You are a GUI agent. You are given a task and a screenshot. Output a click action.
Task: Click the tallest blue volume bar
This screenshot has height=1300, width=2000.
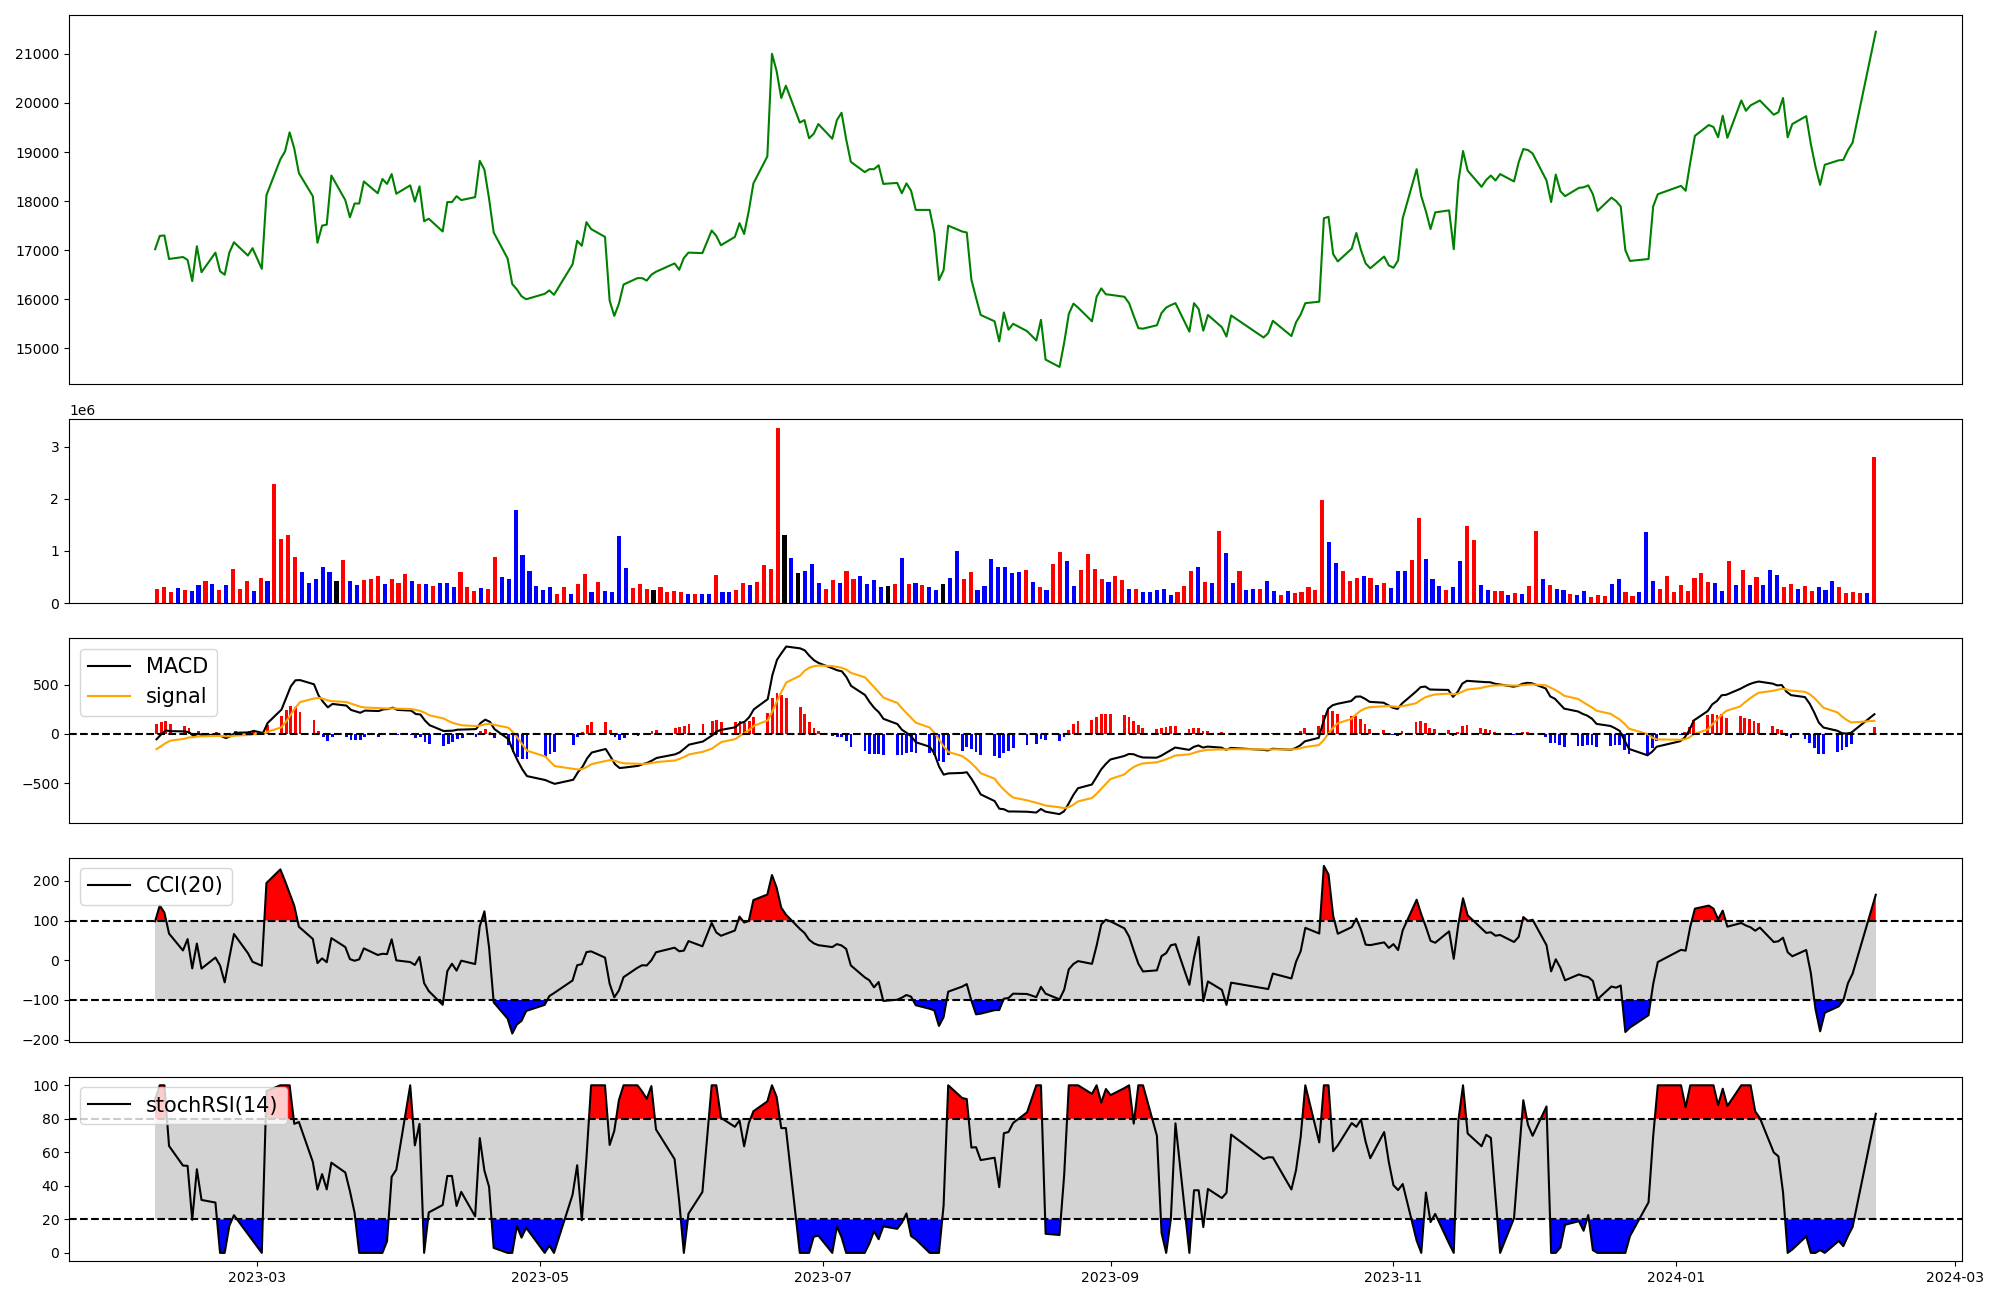pyautogui.click(x=516, y=556)
